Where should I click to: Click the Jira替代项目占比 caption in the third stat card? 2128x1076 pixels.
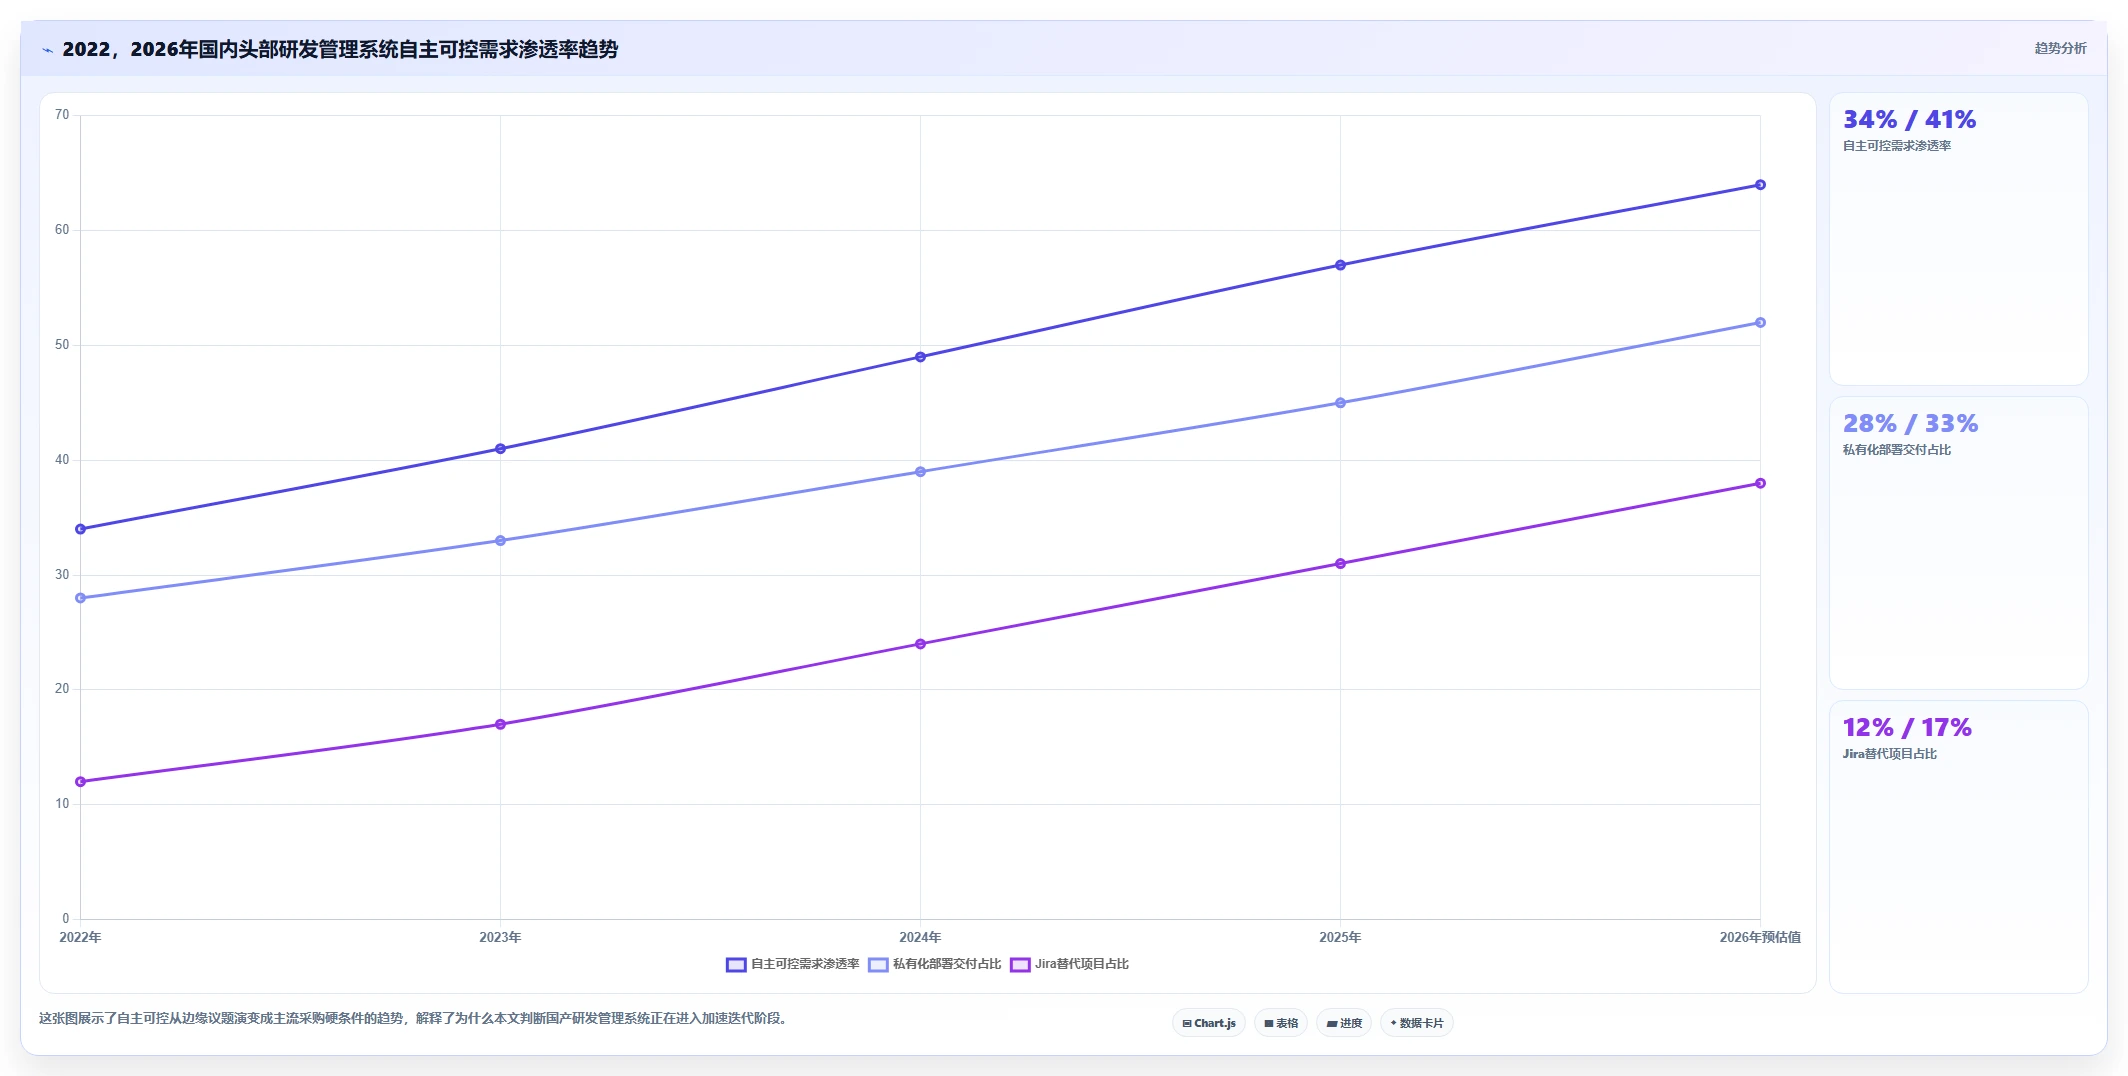1890,754
